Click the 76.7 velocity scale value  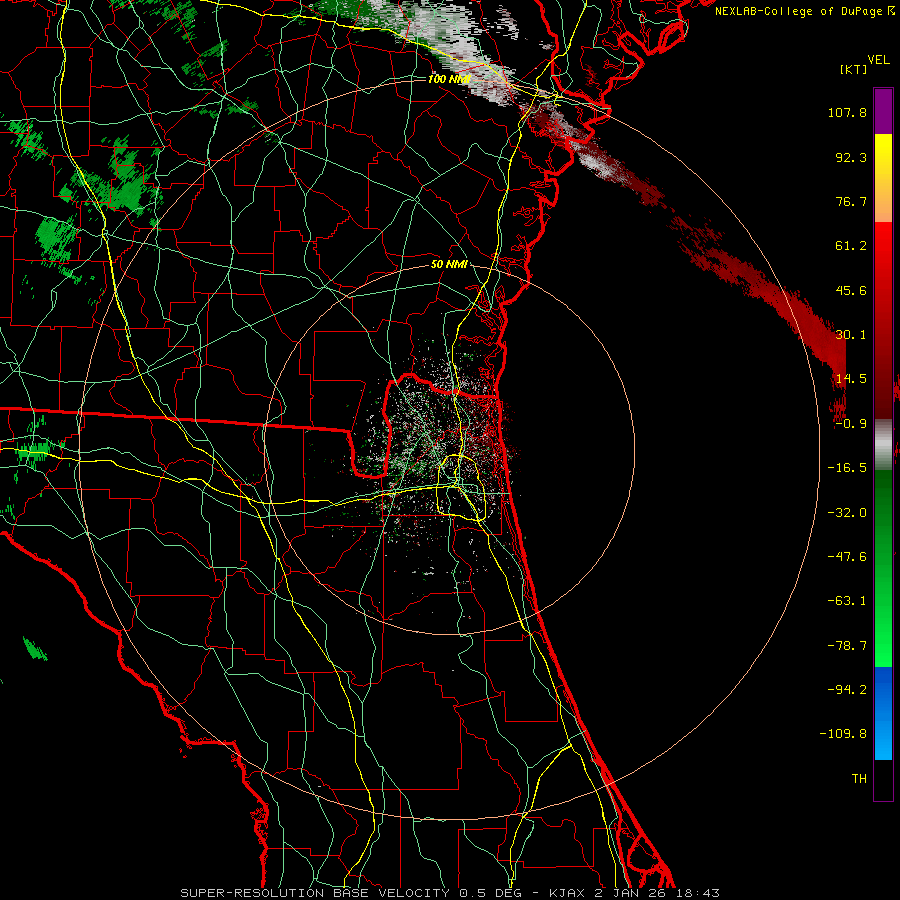click(851, 201)
